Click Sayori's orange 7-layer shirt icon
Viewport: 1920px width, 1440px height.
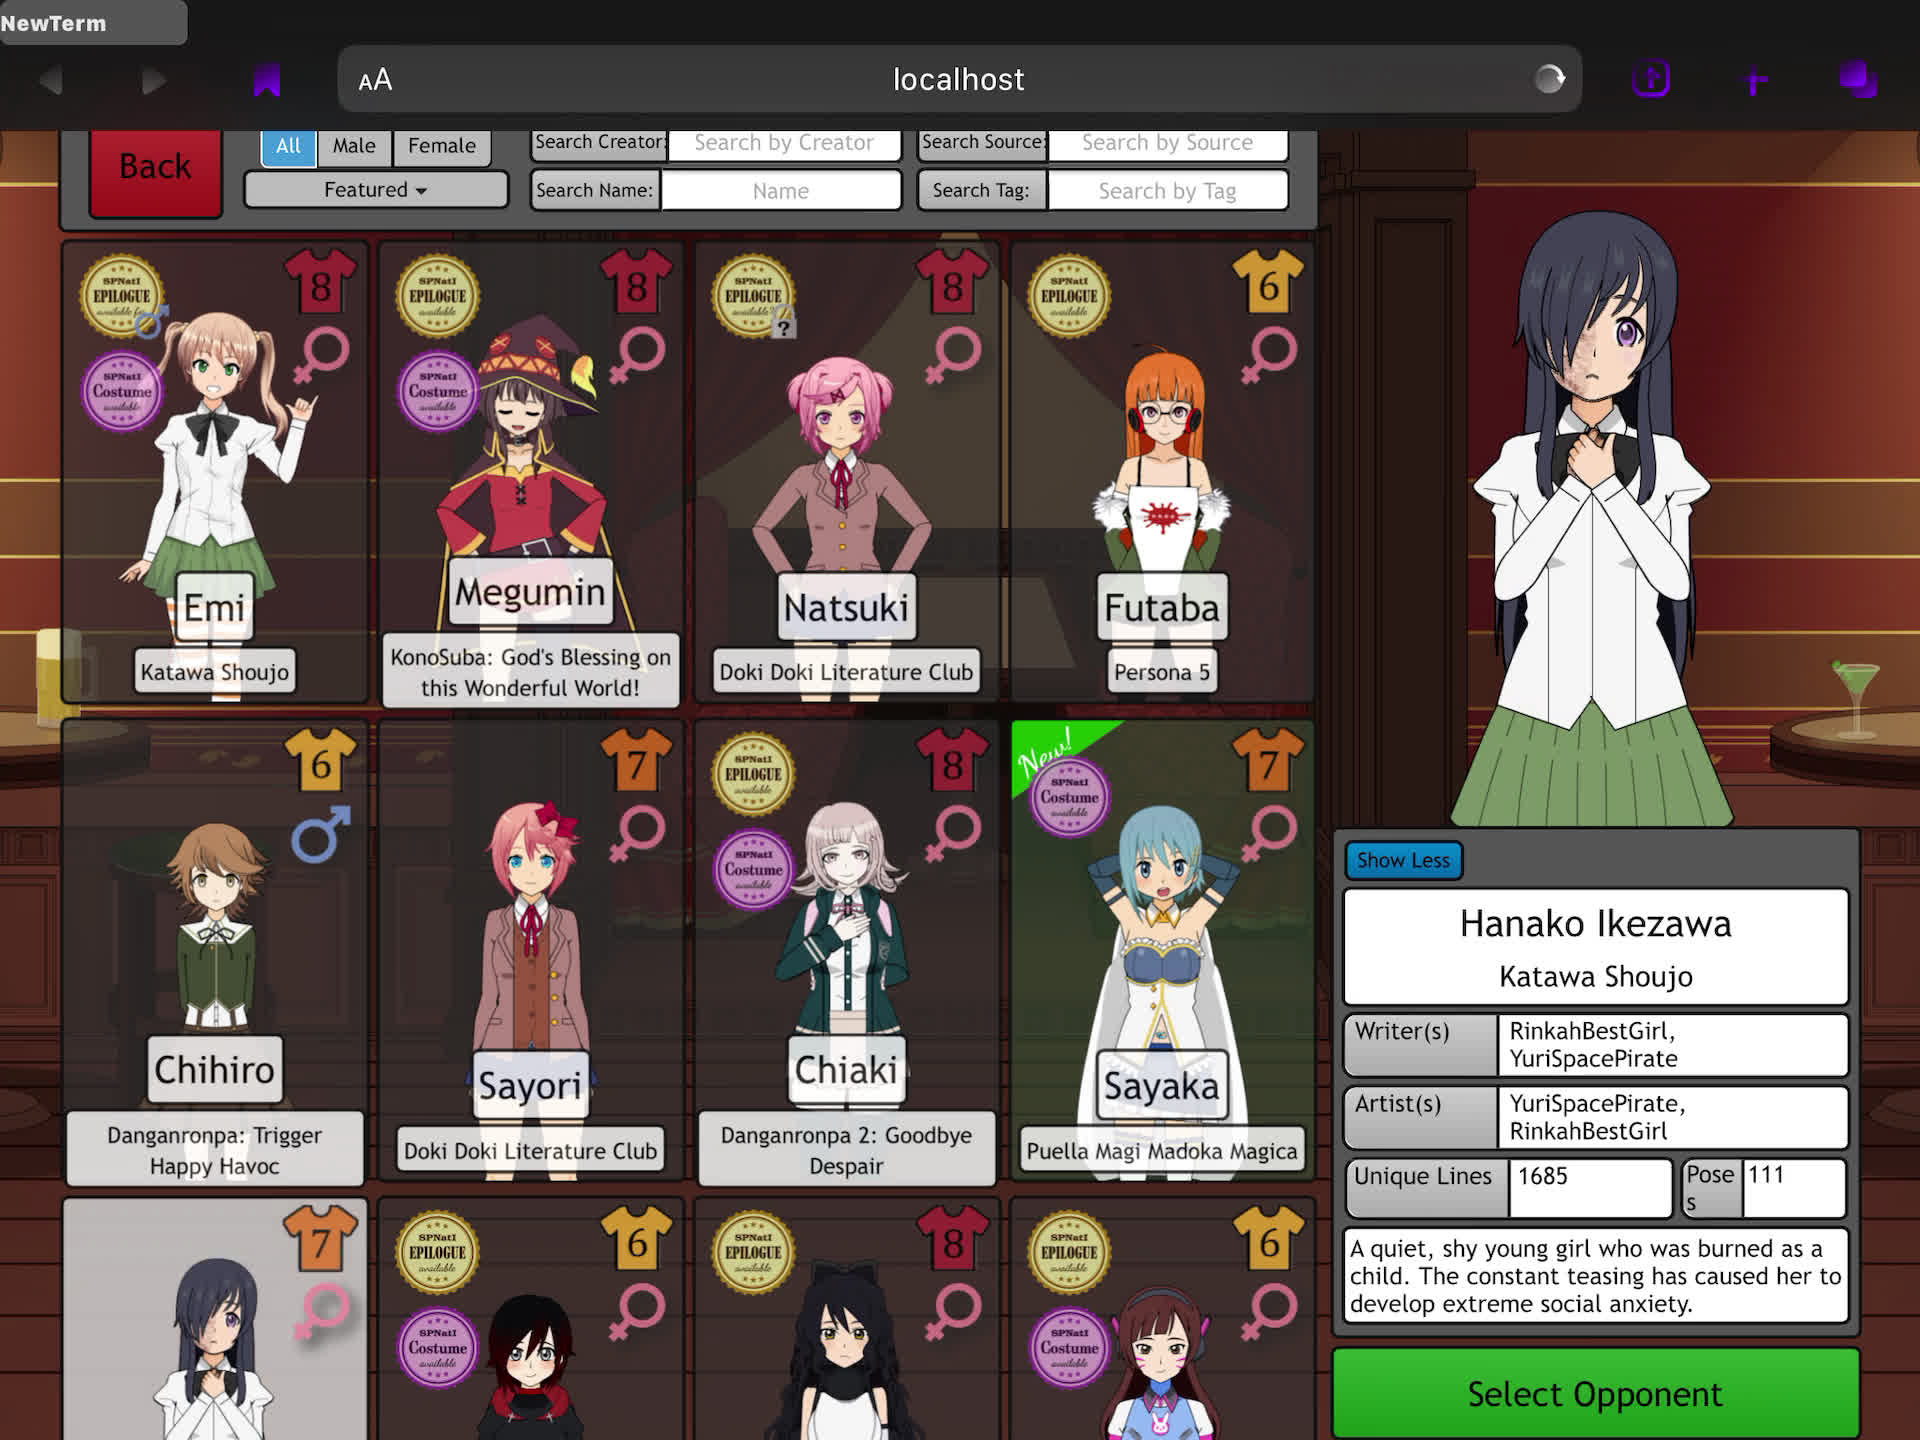tap(636, 761)
